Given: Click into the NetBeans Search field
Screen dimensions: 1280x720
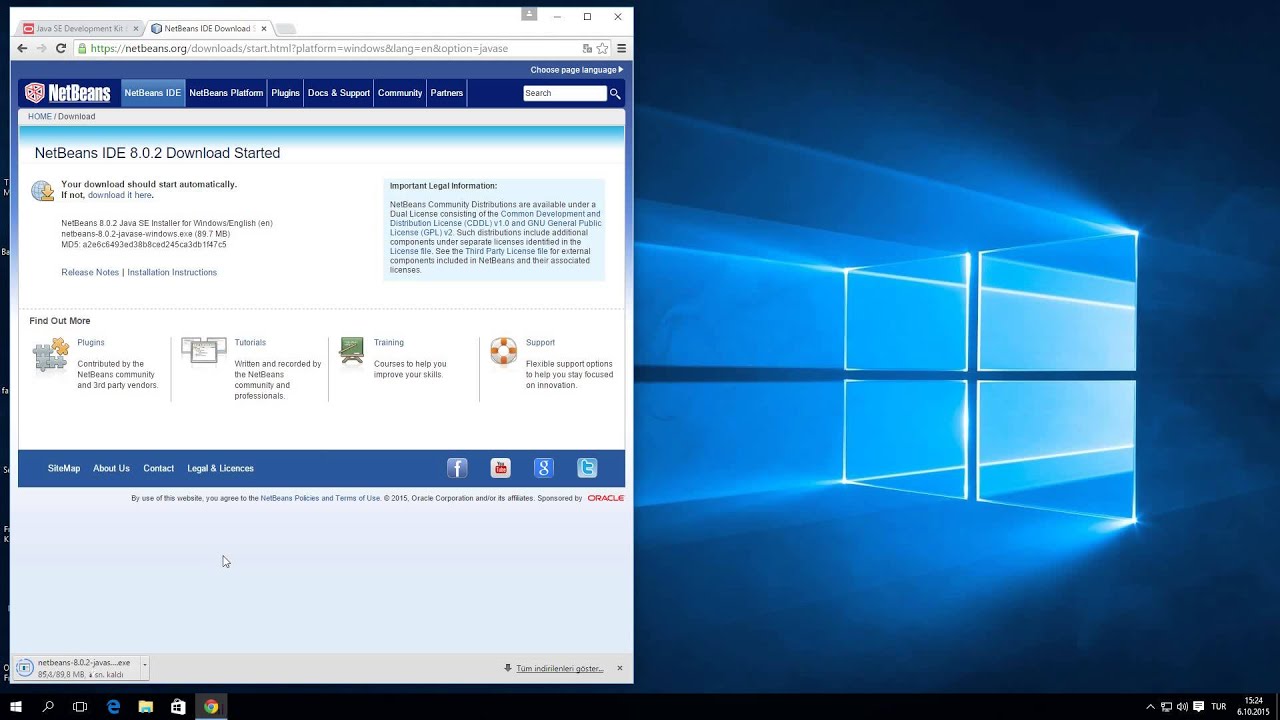Looking at the screenshot, I should click(x=565, y=93).
